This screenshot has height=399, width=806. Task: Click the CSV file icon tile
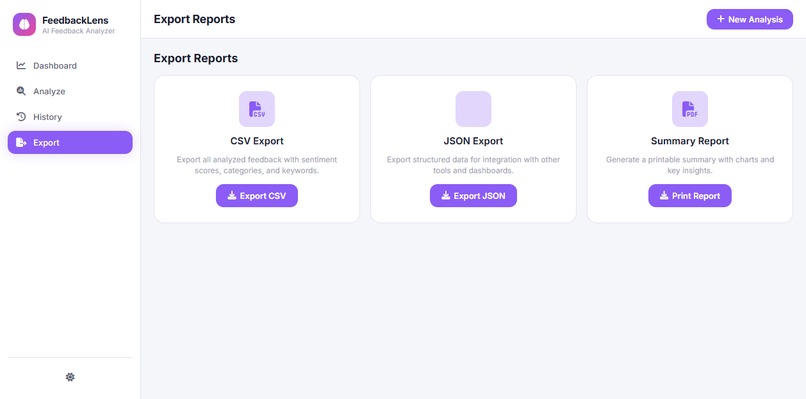[257, 109]
